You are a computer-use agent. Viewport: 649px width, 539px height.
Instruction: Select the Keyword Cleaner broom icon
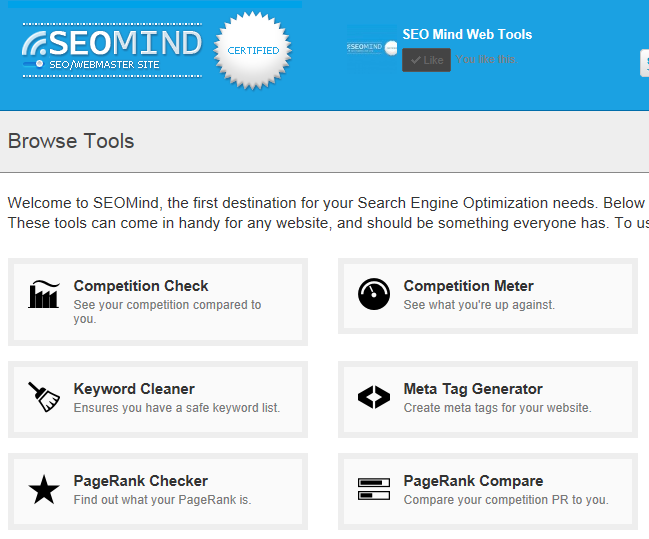coord(44,398)
